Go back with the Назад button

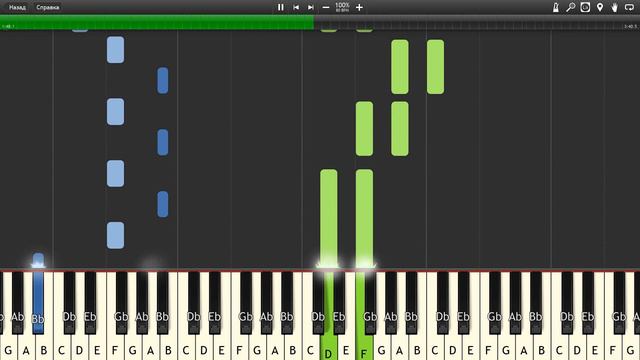coord(18,7)
